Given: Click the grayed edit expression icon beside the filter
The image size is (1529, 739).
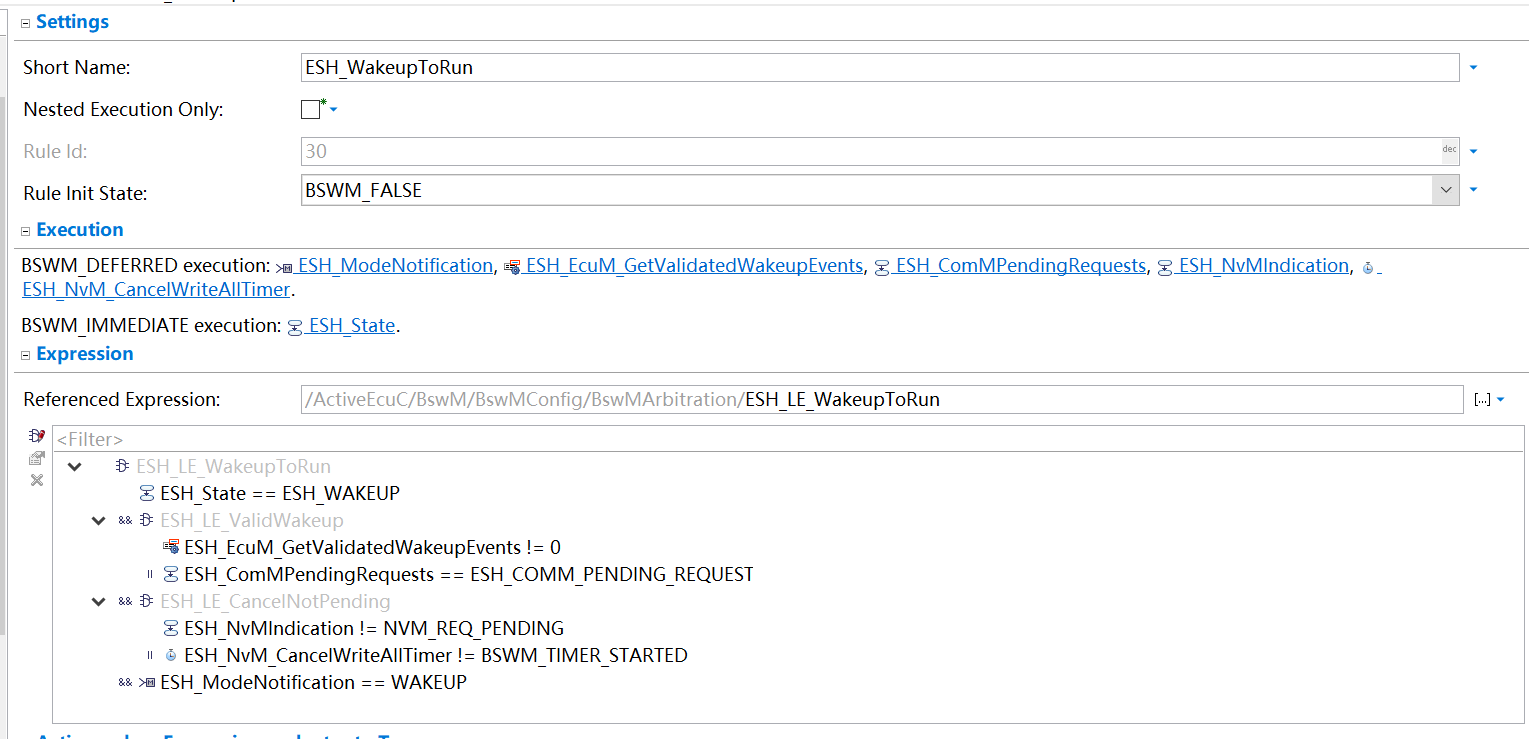Looking at the screenshot, I should pos(37,458).
